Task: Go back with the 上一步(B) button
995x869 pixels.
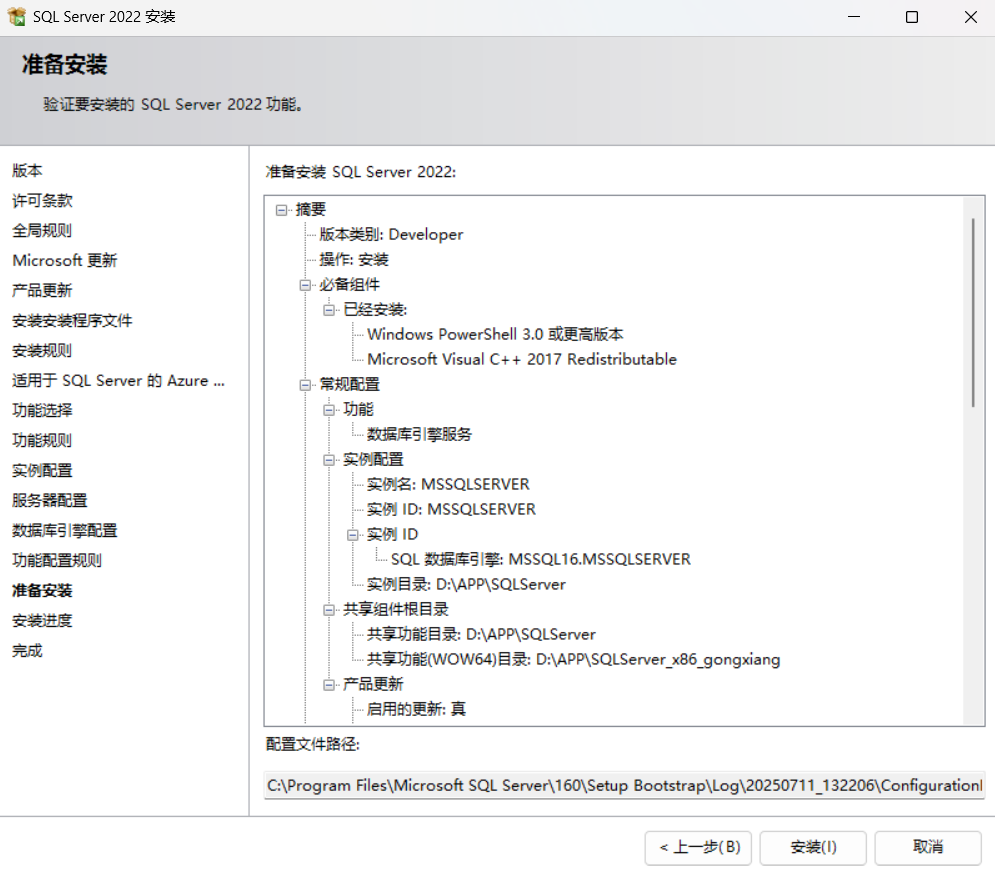Action: coord(698,847)
